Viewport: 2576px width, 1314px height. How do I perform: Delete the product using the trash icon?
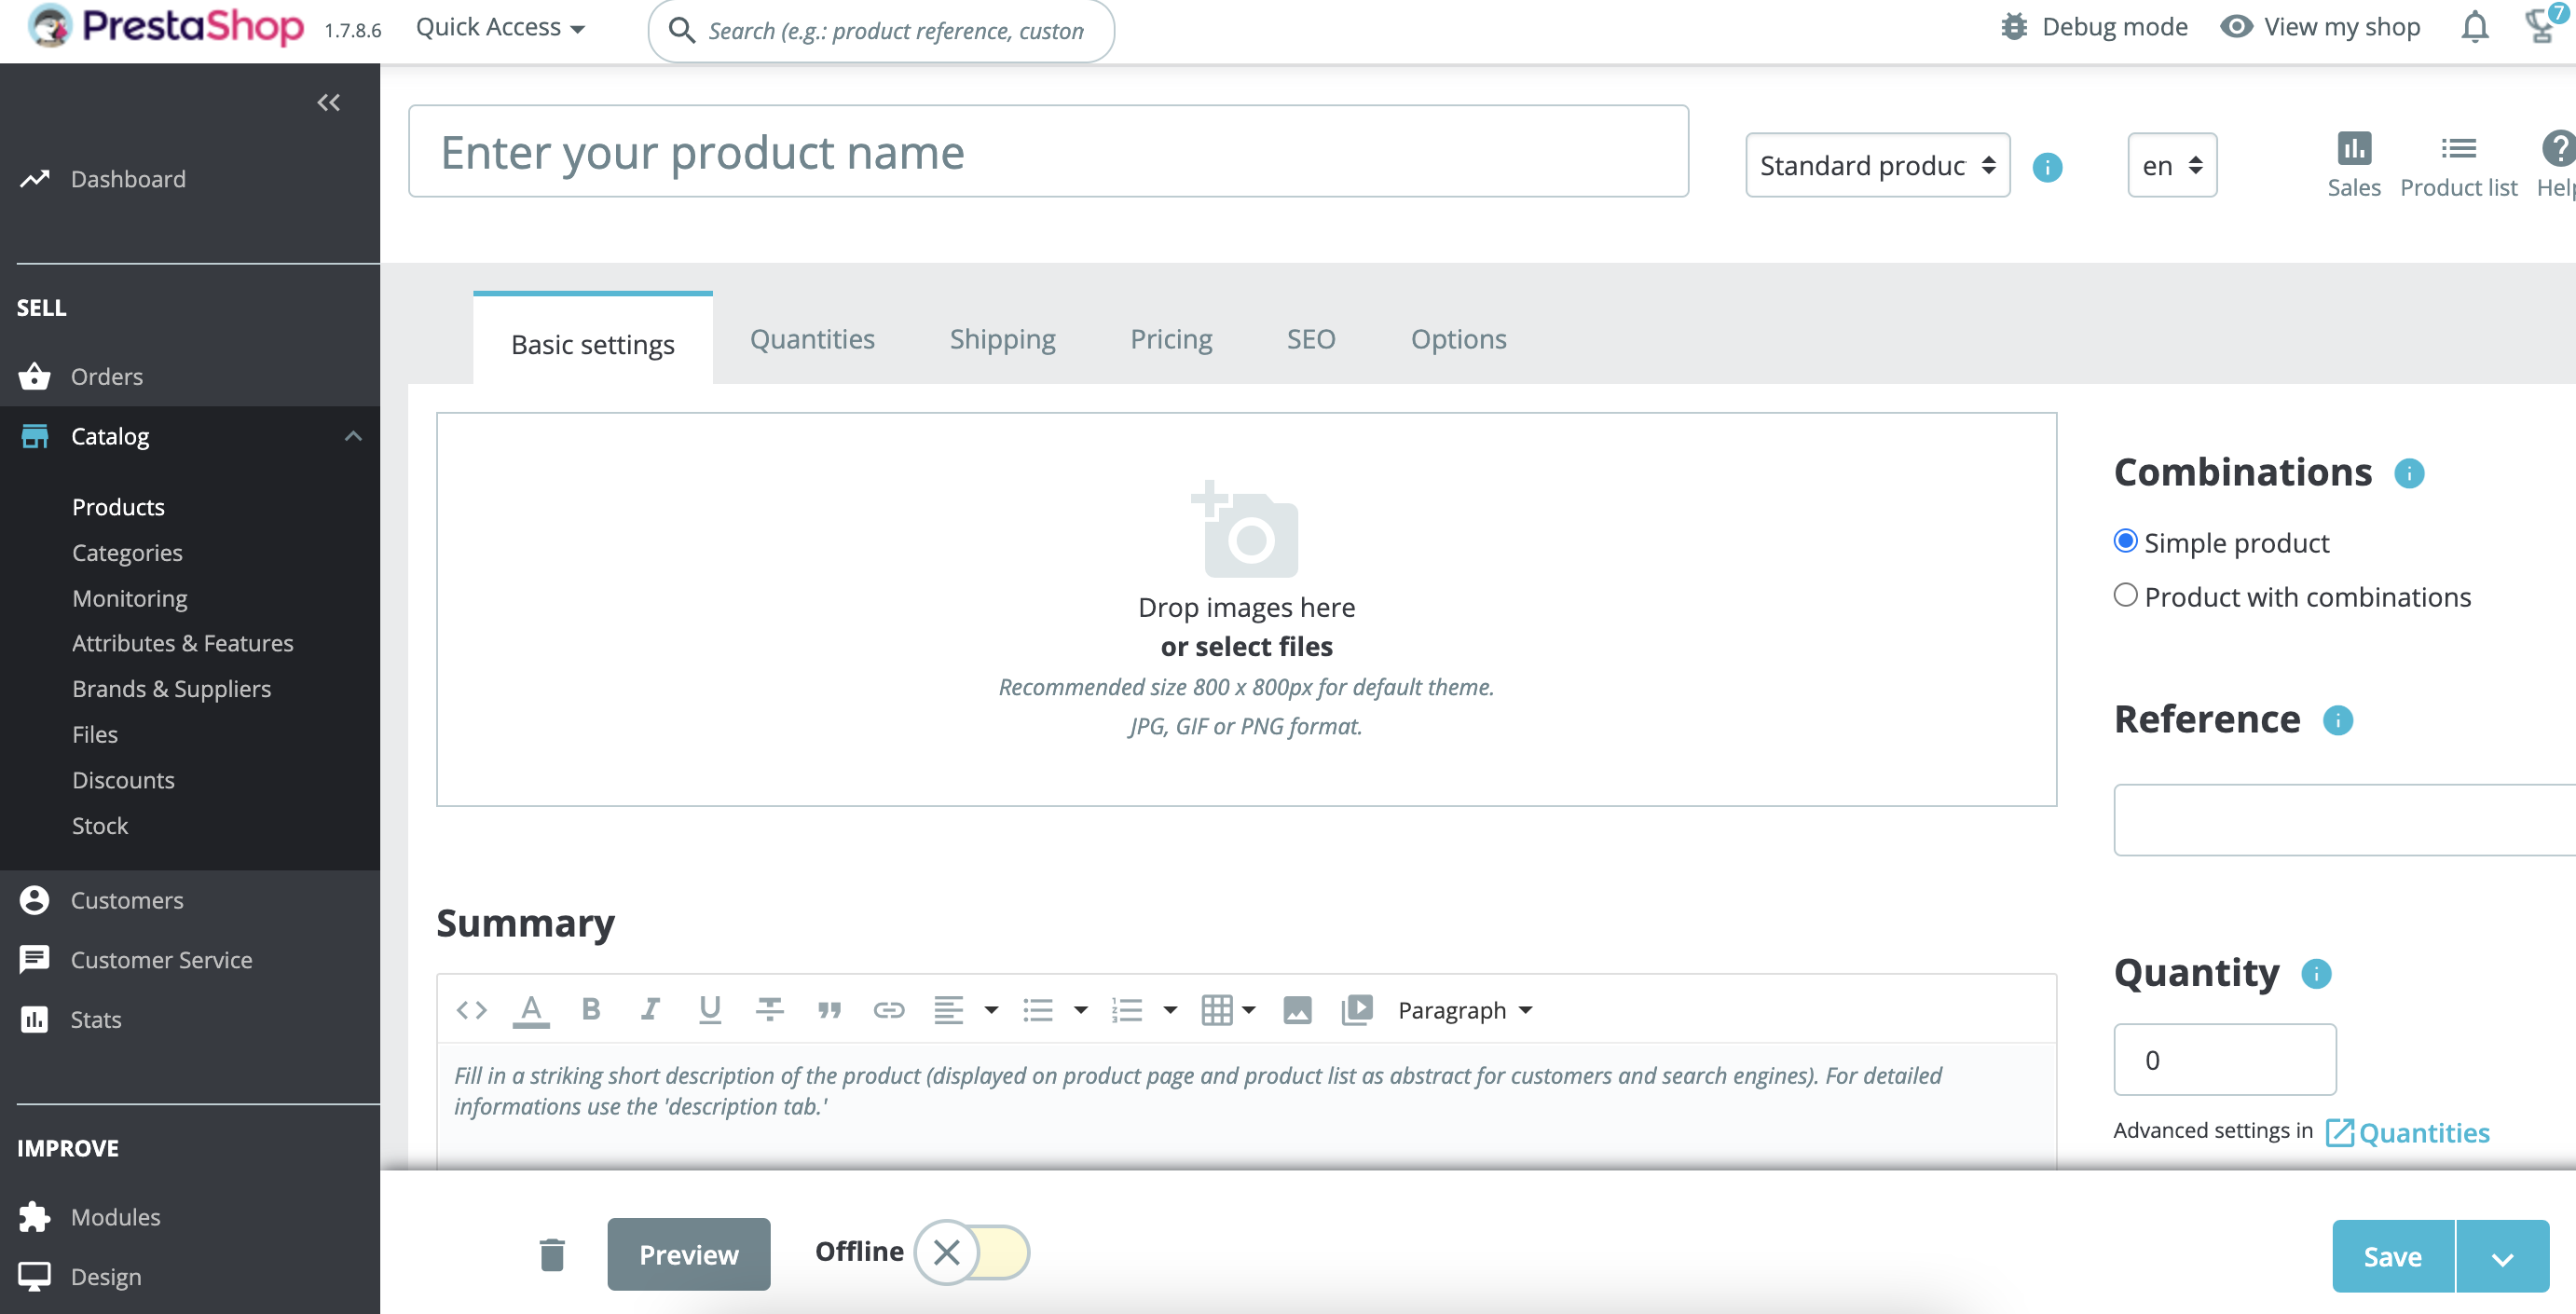pos(551,1254)
